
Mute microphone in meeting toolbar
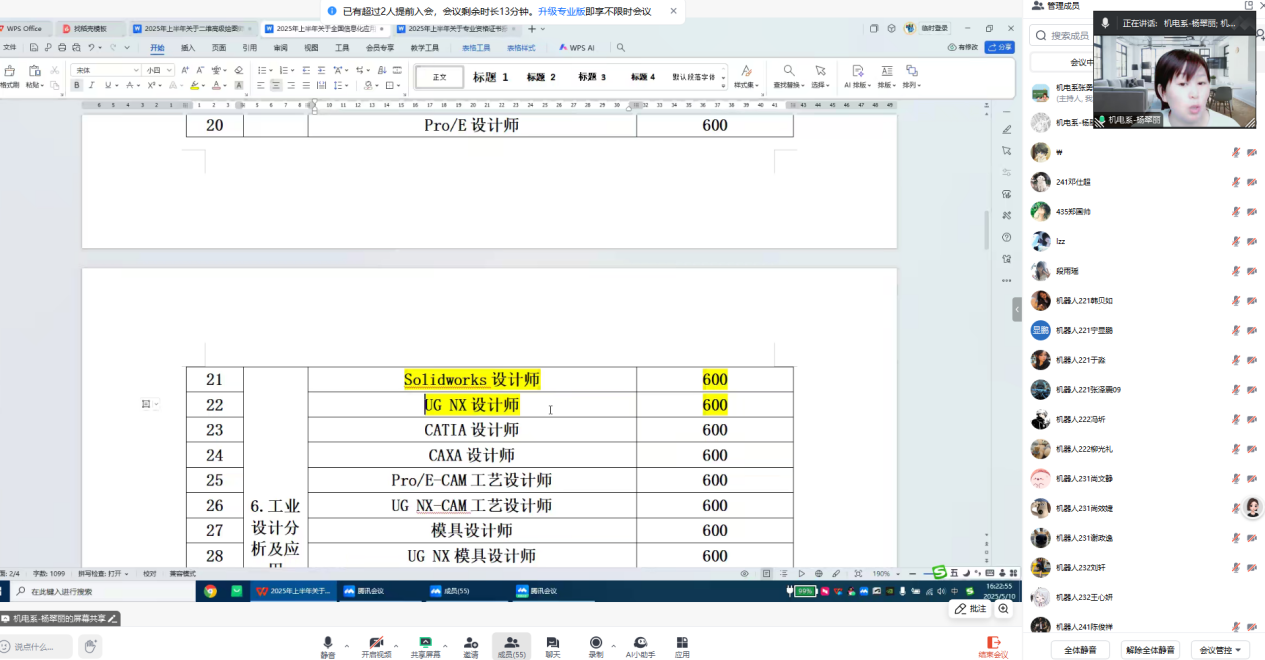pyautogui.click(x=327, y=643)
